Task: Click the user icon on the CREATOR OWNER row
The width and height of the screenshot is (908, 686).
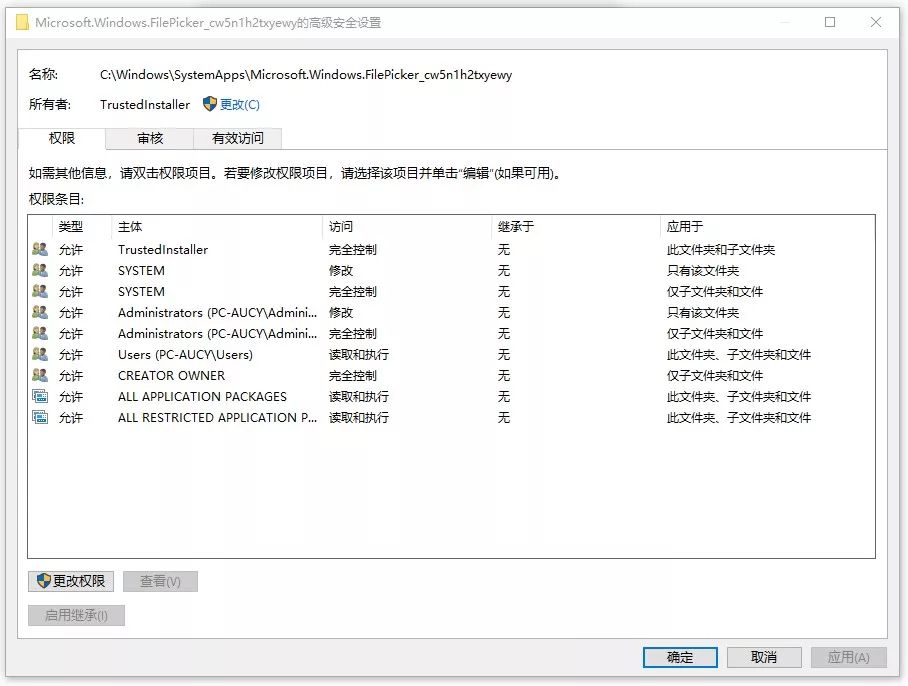Action: pos(40,375)
